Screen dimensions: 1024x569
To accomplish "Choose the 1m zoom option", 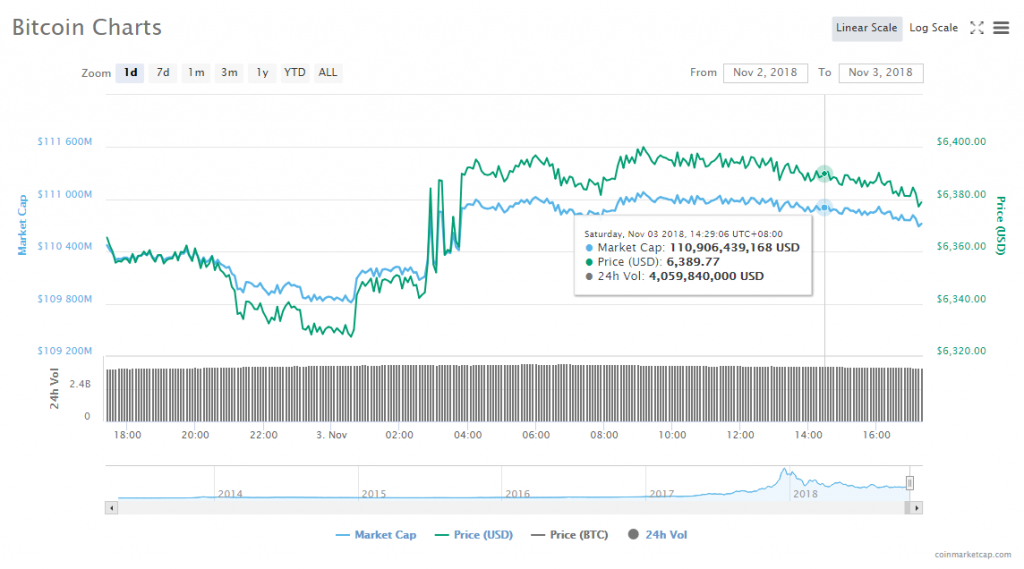I will (x=196, y=73).
